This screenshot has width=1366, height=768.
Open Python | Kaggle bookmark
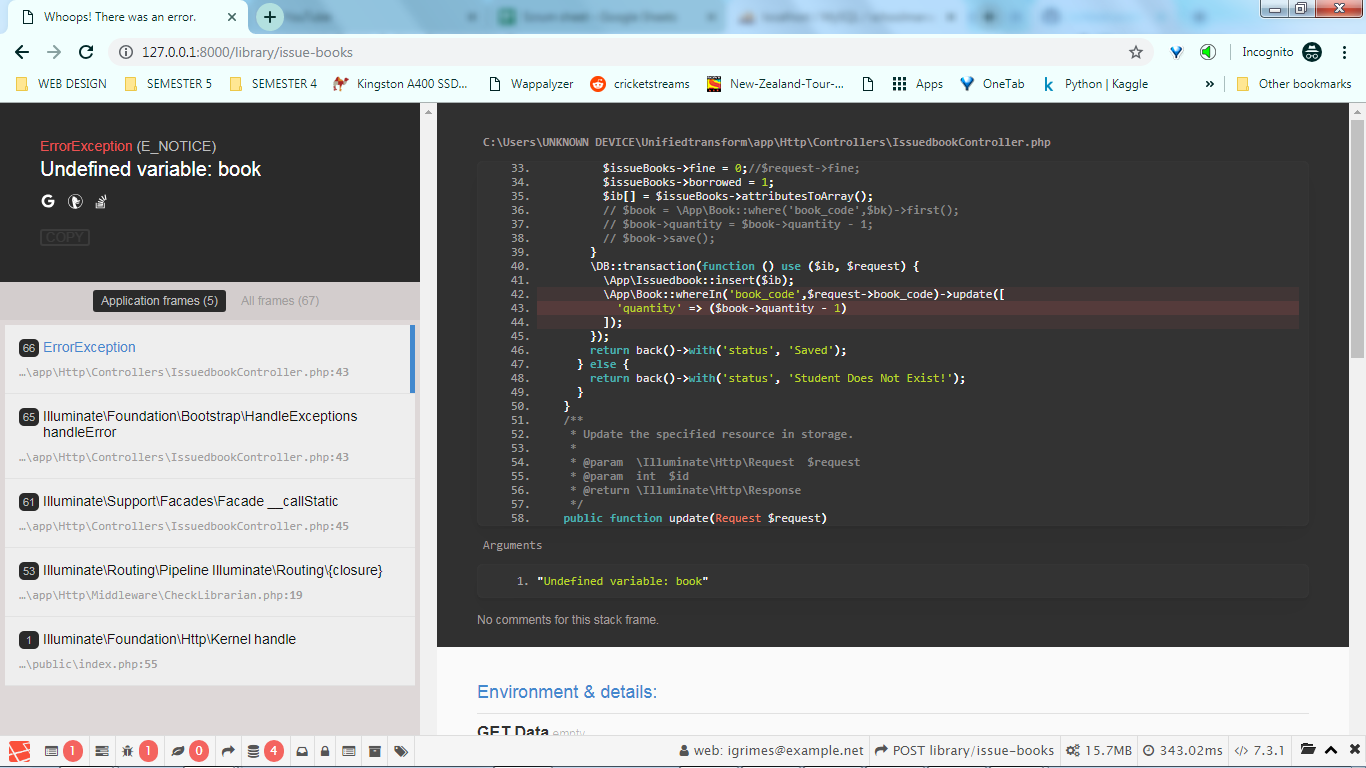1095,84
